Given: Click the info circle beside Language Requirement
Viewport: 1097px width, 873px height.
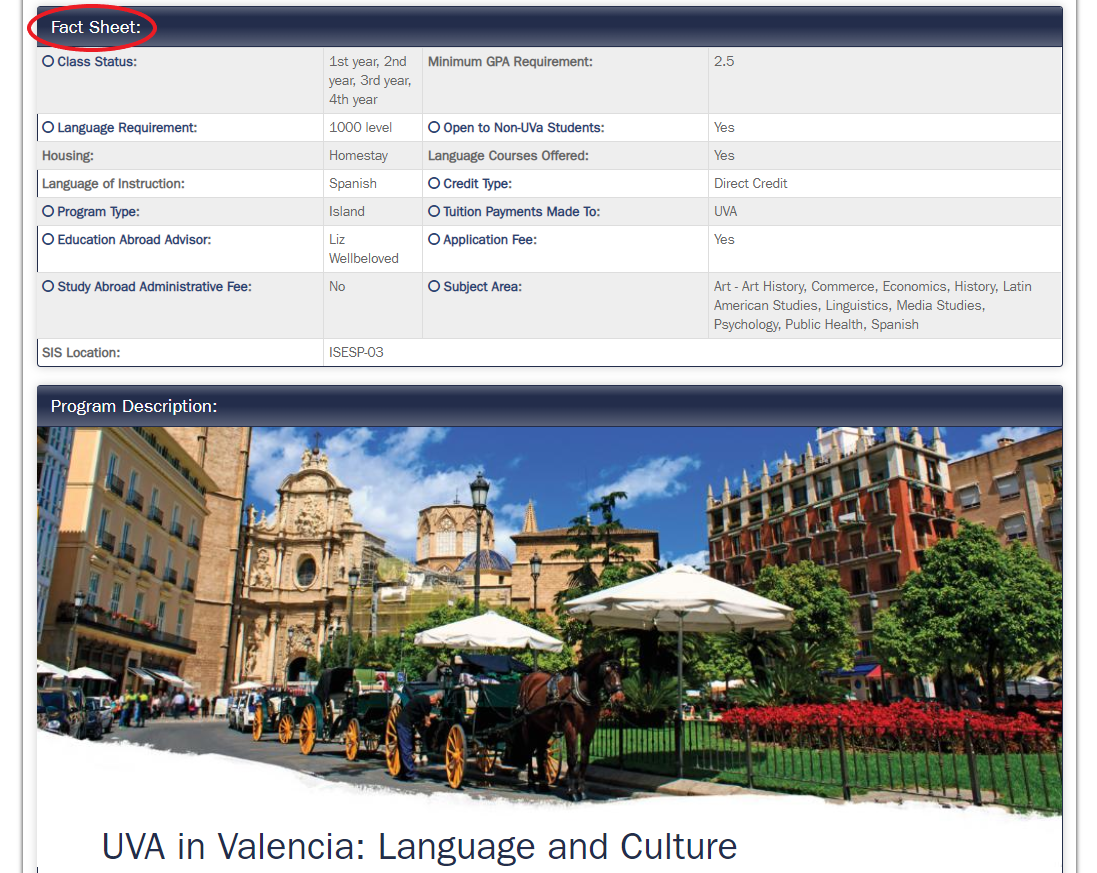Looking at the screenshot, I should pos(48,127).
